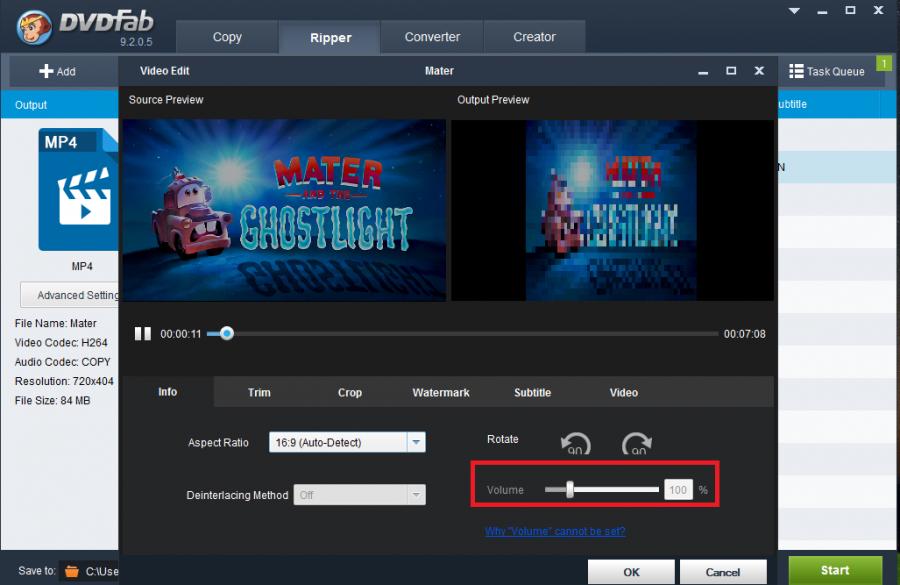Switch to the Copy module tab

point(227,37)
